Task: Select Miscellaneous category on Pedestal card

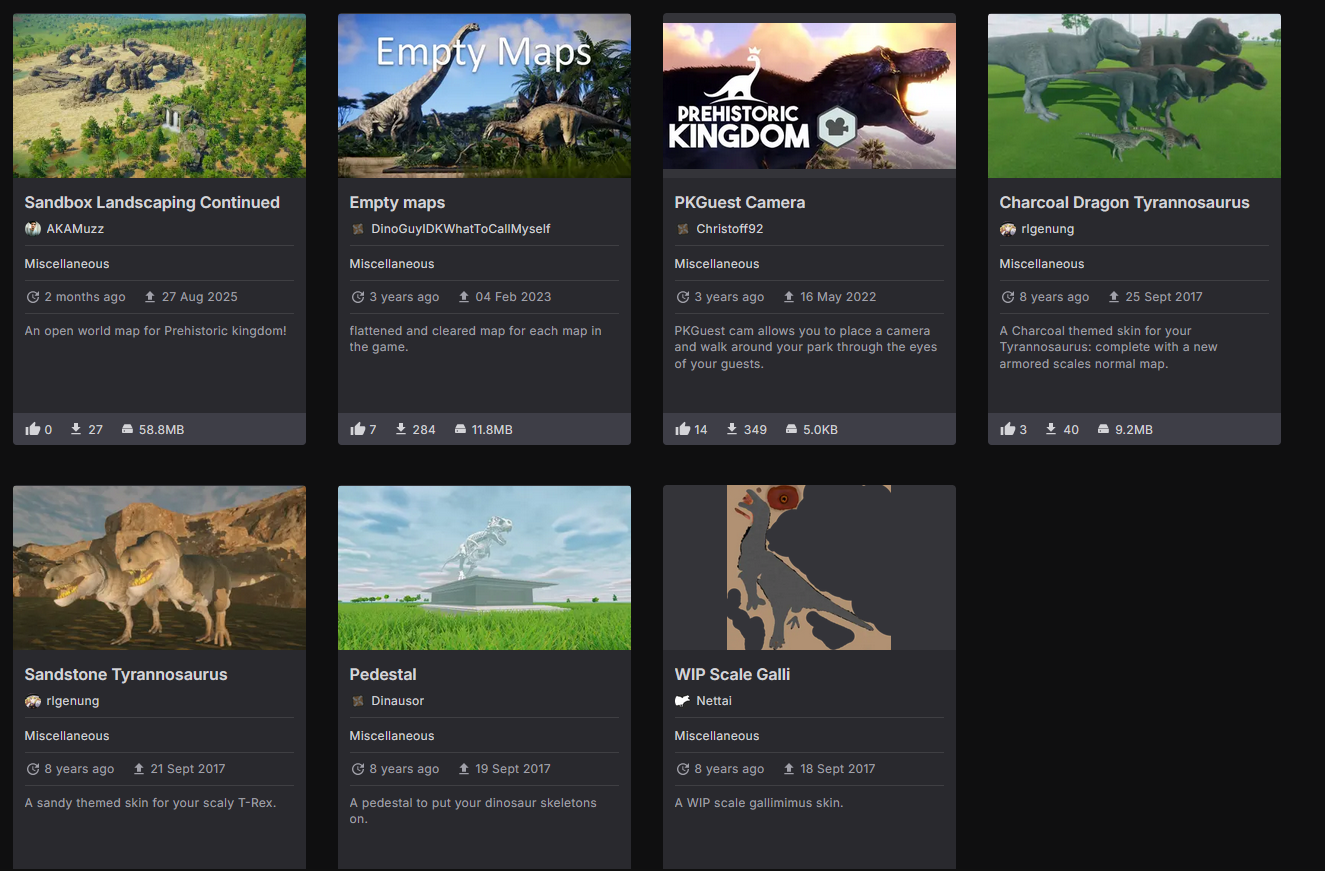Action: pos(392,736)
